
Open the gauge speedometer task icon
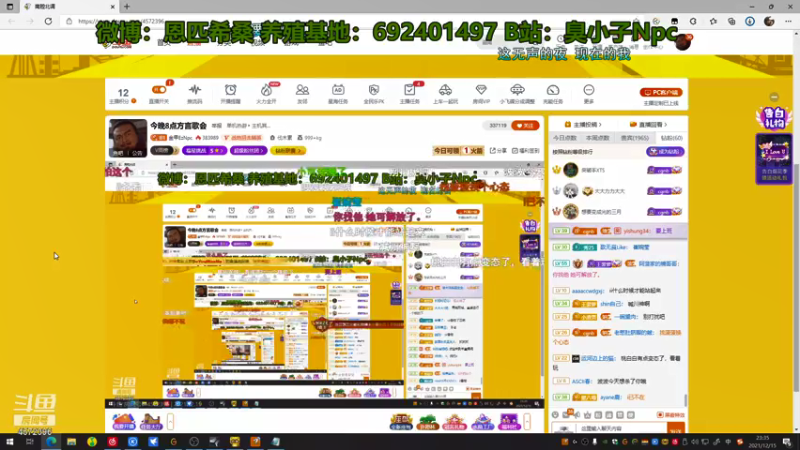(553, 90)
